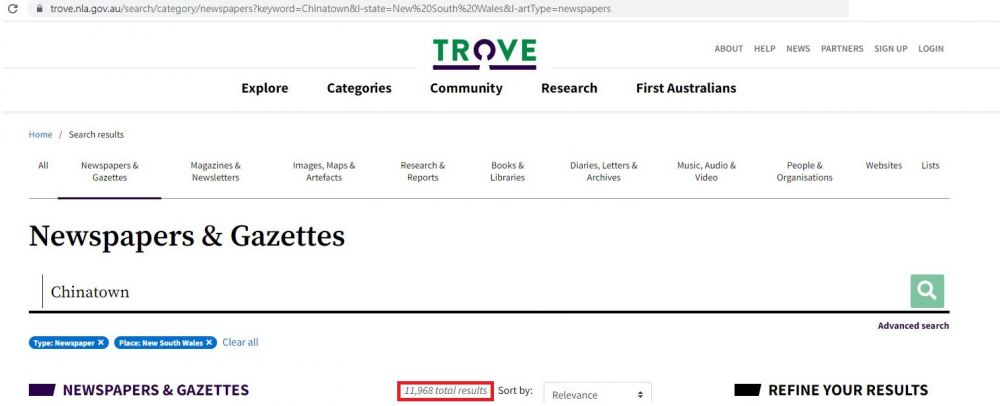Click the green search magnifier button
1000x406 pixels.
926,291
